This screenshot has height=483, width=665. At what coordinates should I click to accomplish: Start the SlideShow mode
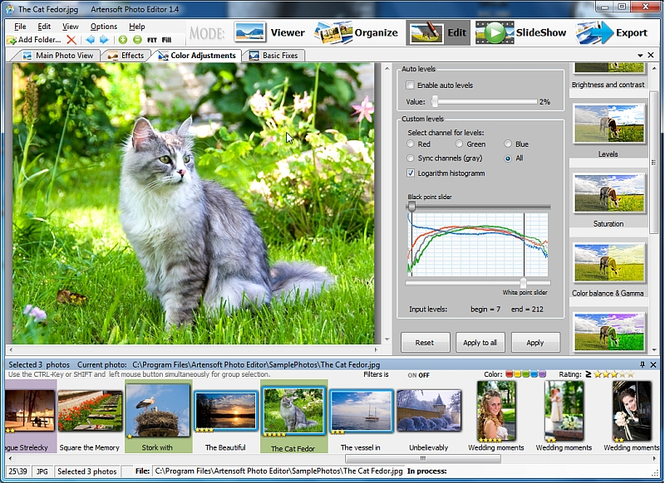(521, 33)
